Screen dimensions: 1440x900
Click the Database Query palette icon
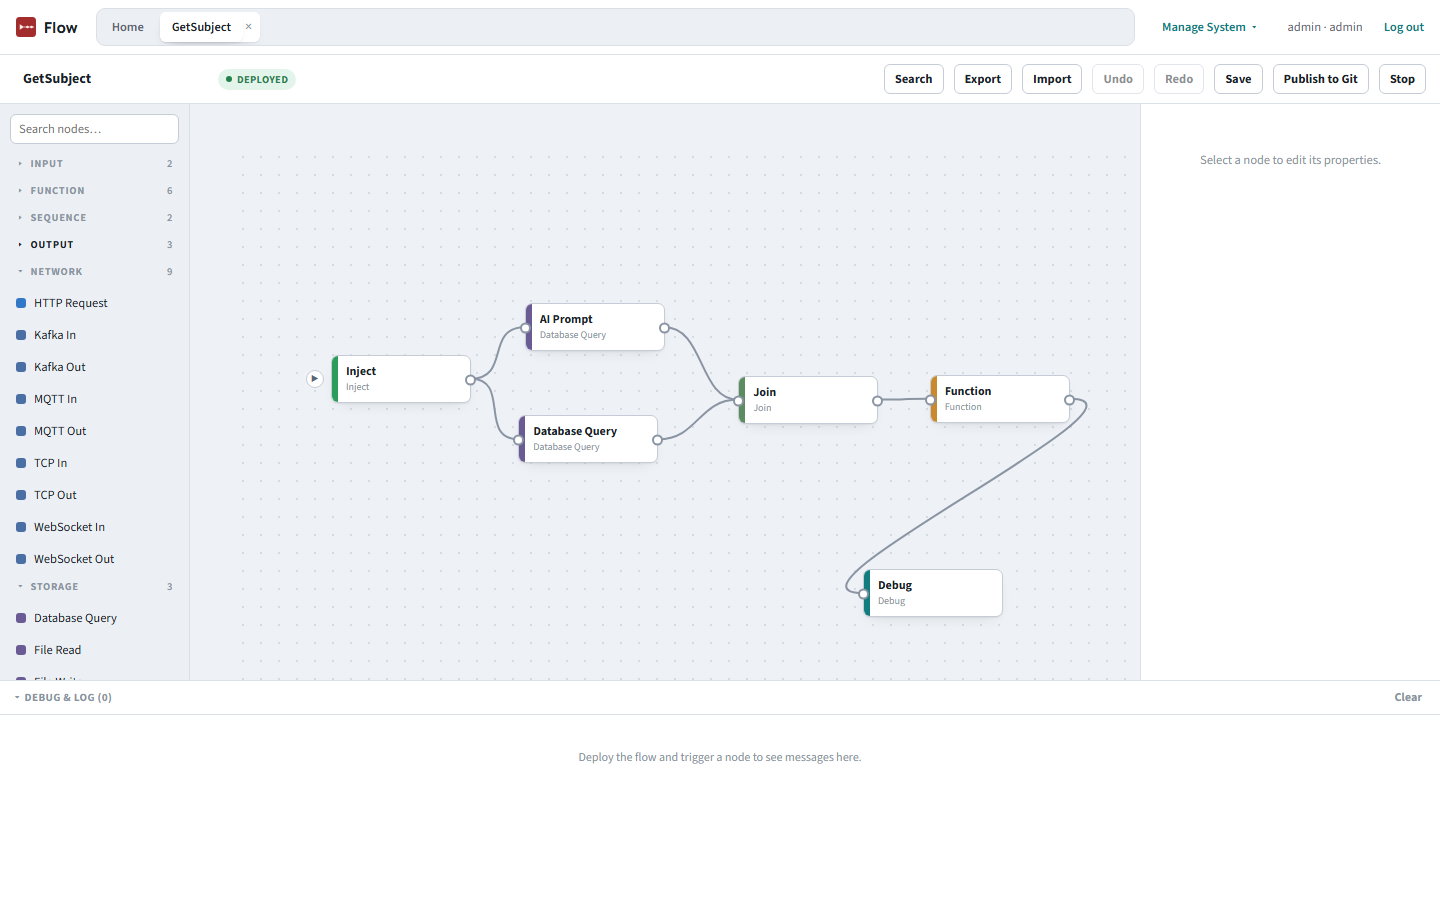(21, 618)
